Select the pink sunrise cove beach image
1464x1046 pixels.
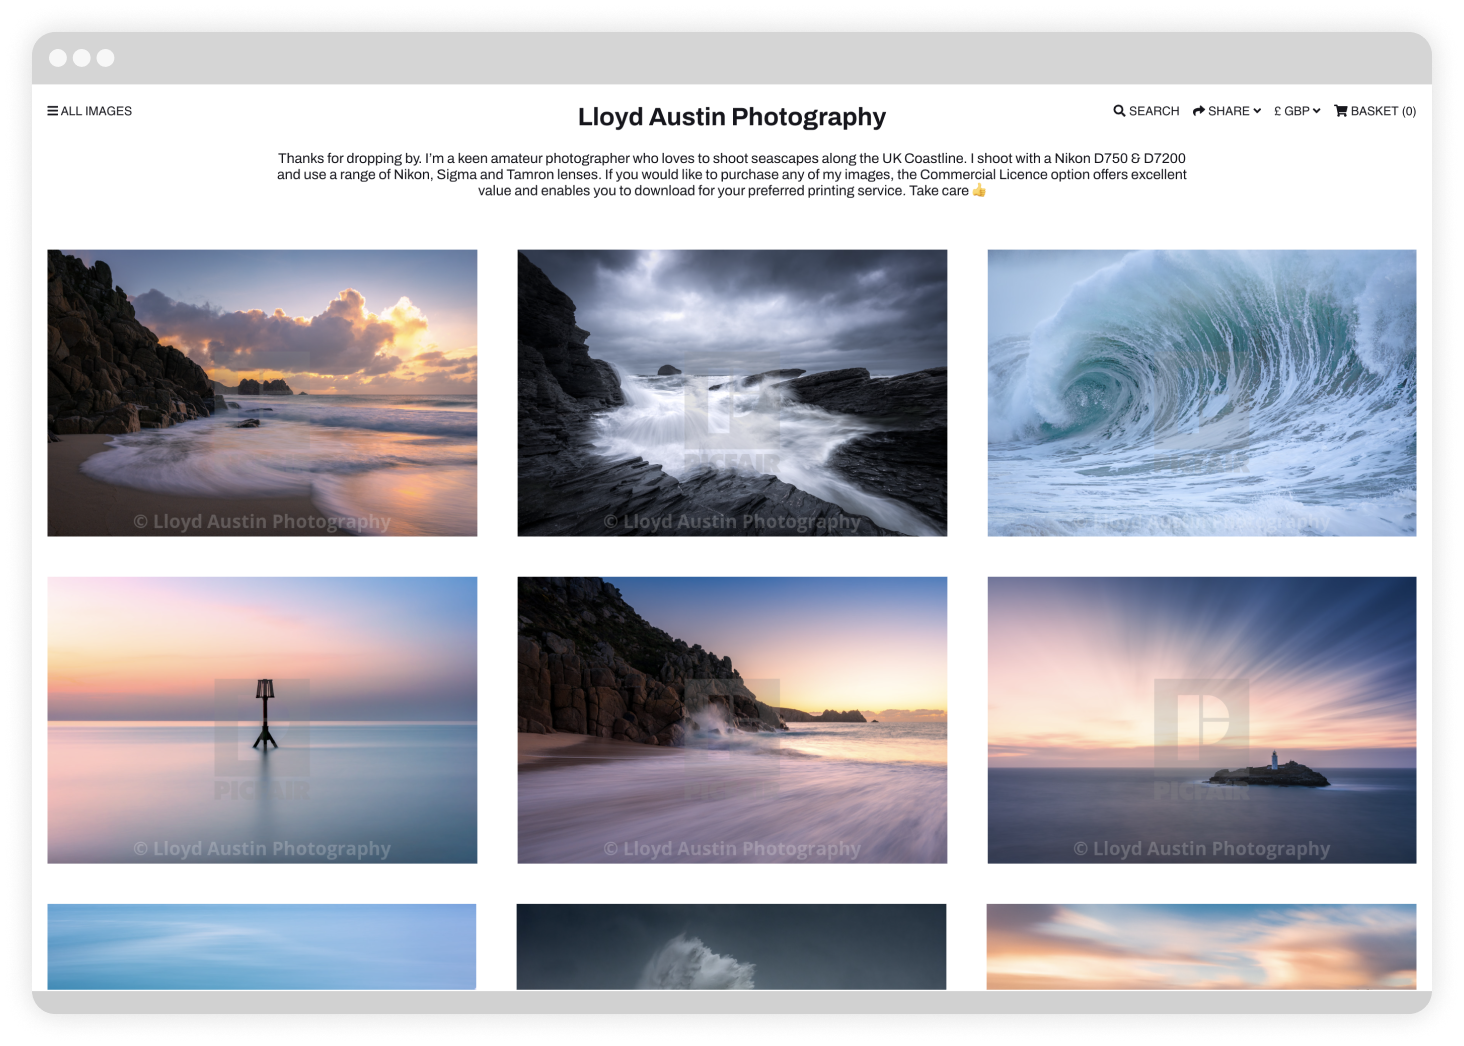point(731,719)
